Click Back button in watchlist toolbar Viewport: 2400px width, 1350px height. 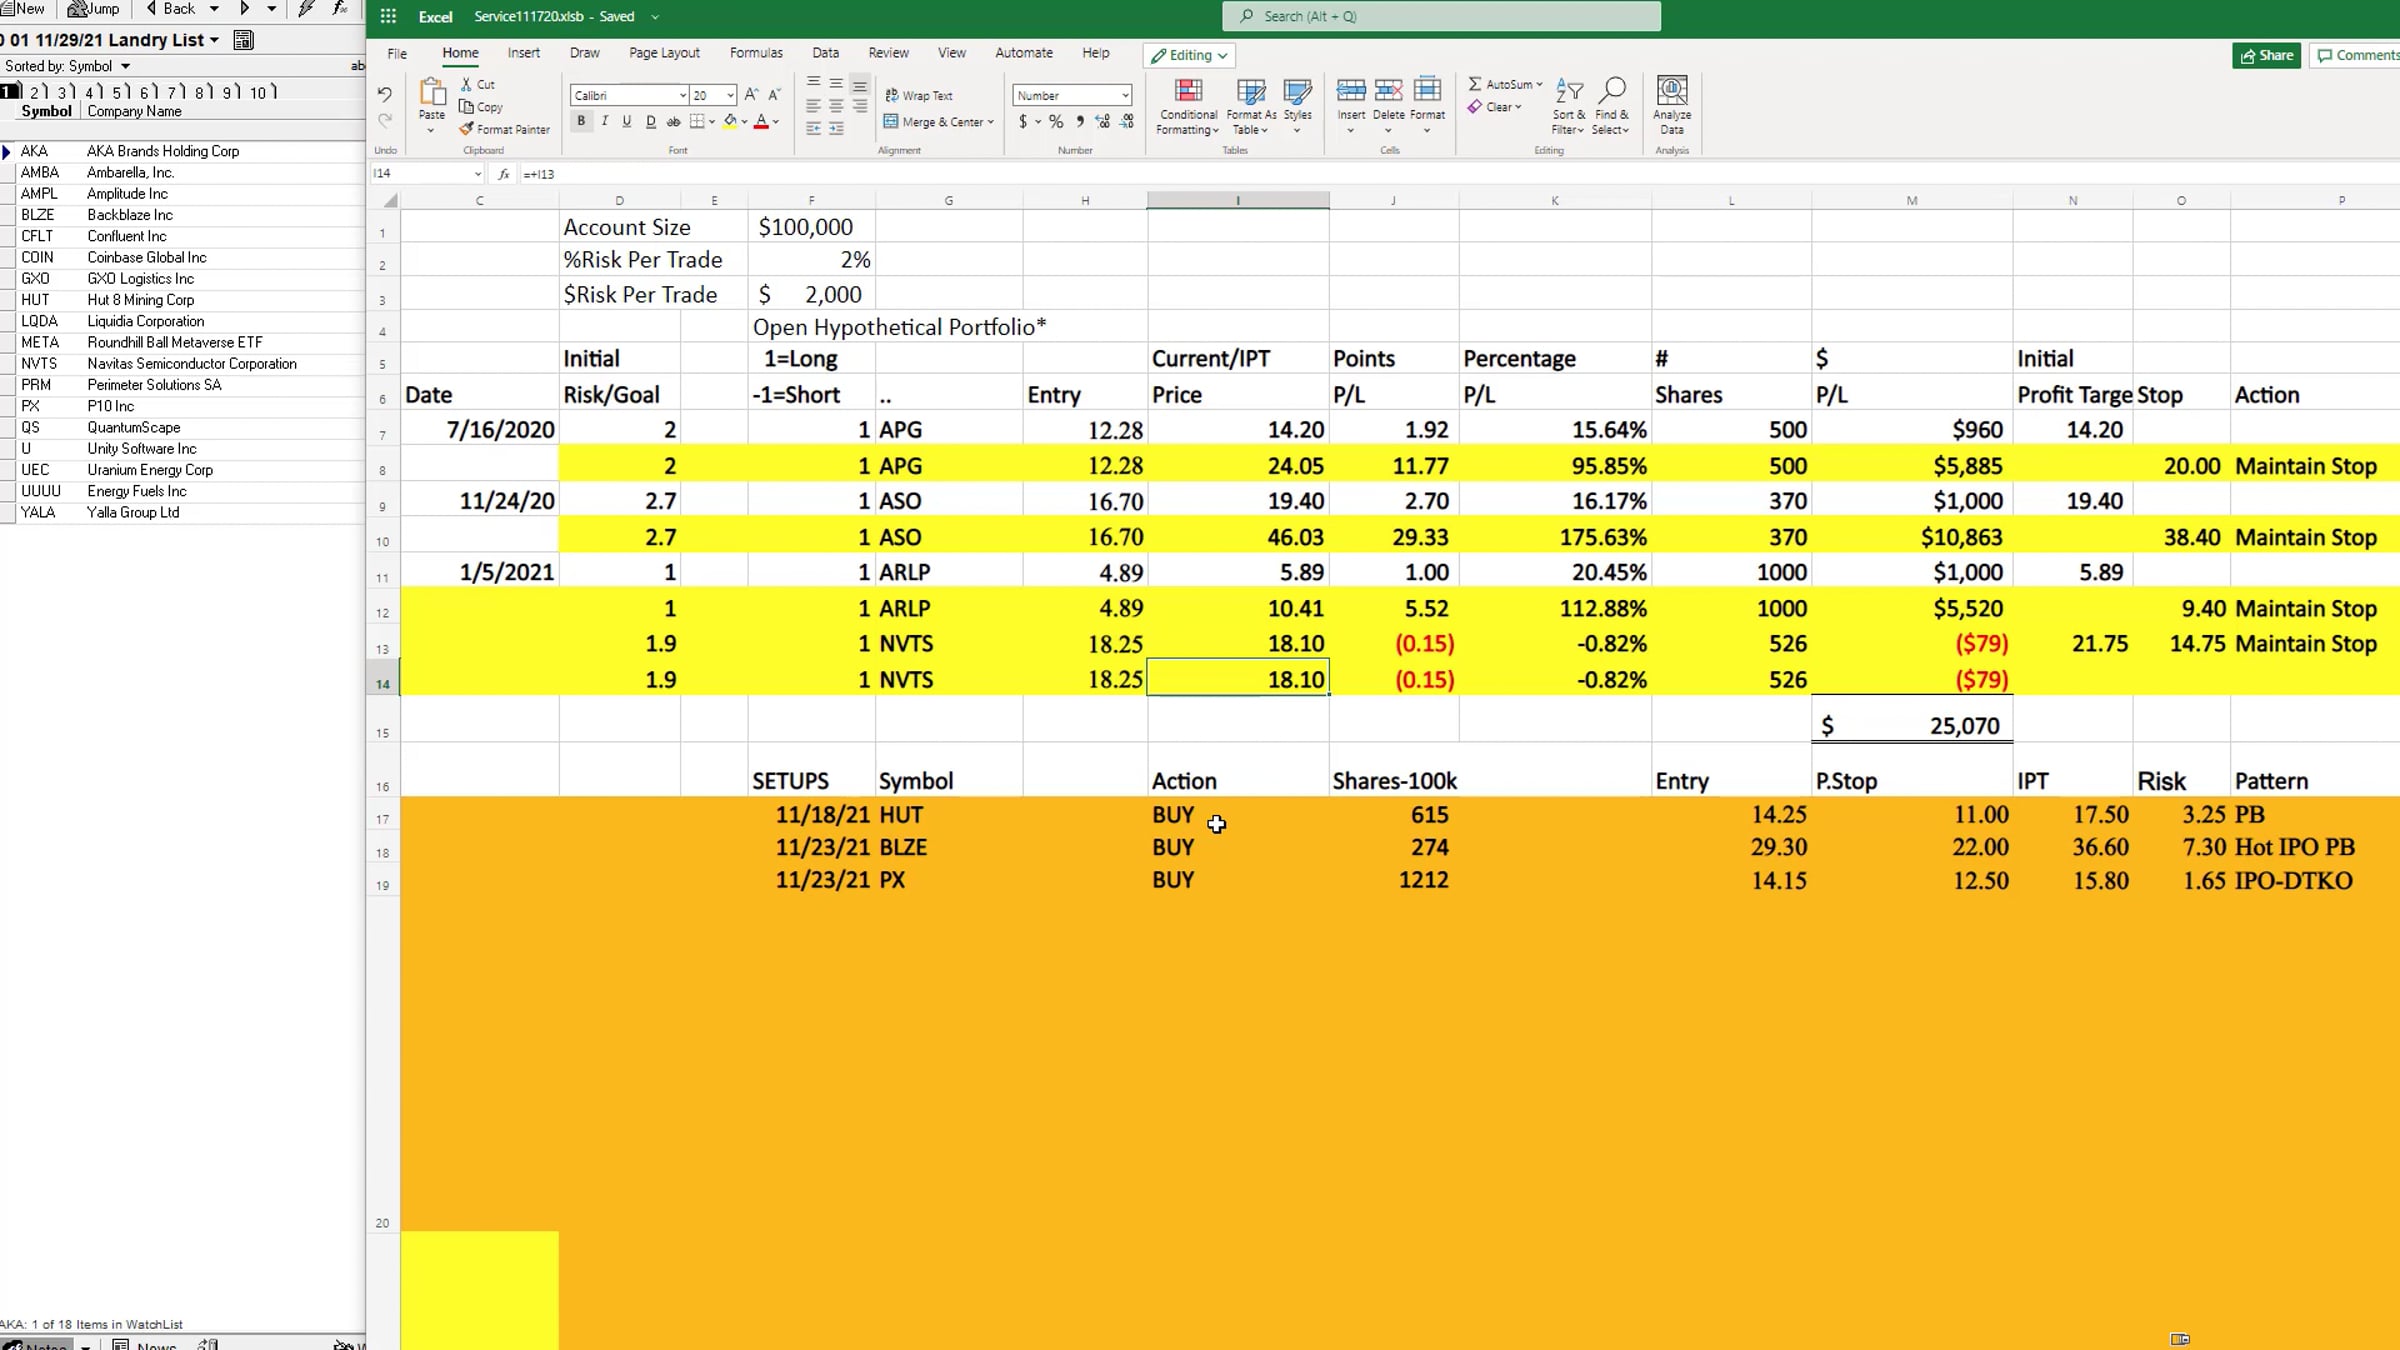(x=171, y=9)
